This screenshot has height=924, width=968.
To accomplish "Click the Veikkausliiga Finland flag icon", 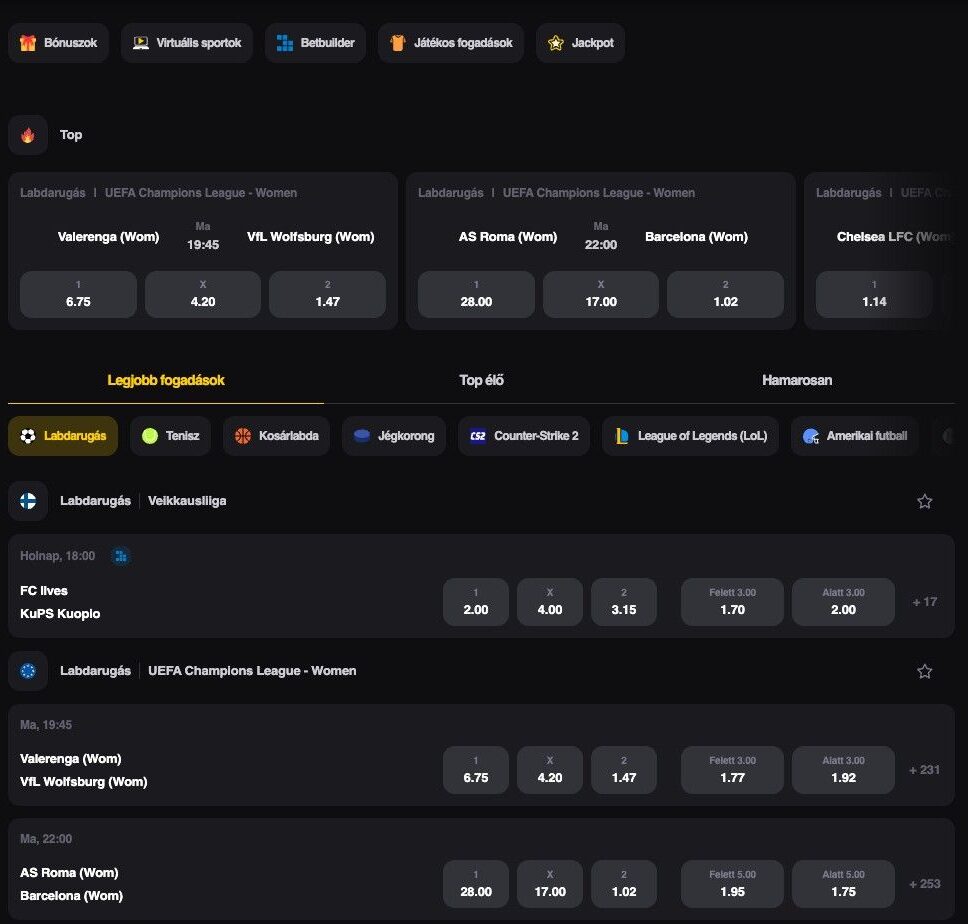I will (28, 501).
